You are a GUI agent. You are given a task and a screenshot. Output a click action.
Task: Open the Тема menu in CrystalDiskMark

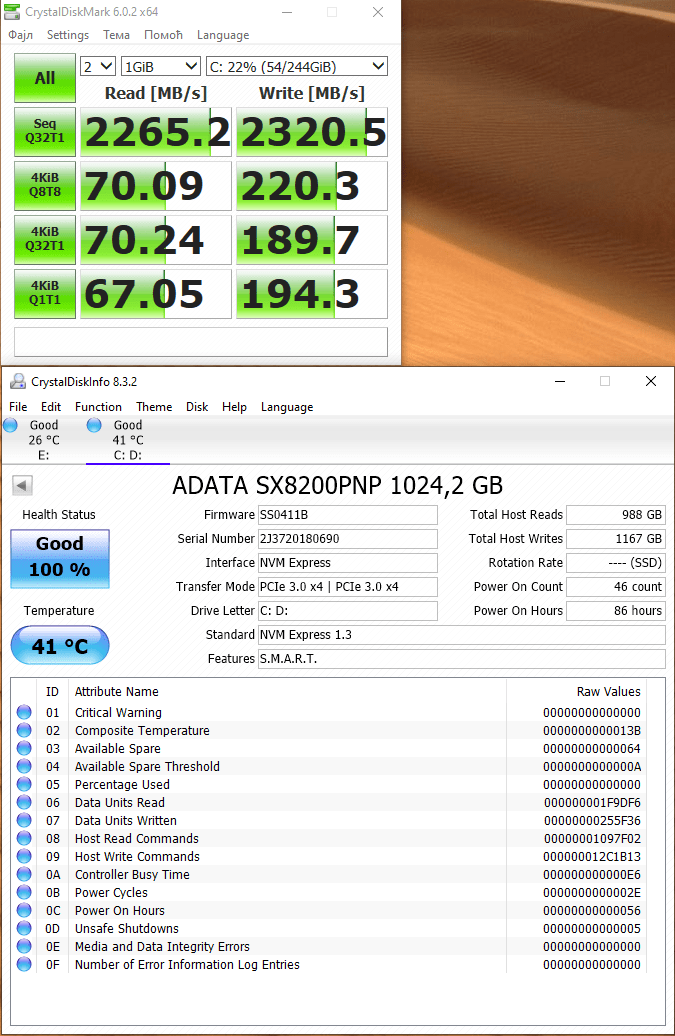pyautogui.click(x=116, y=35)
